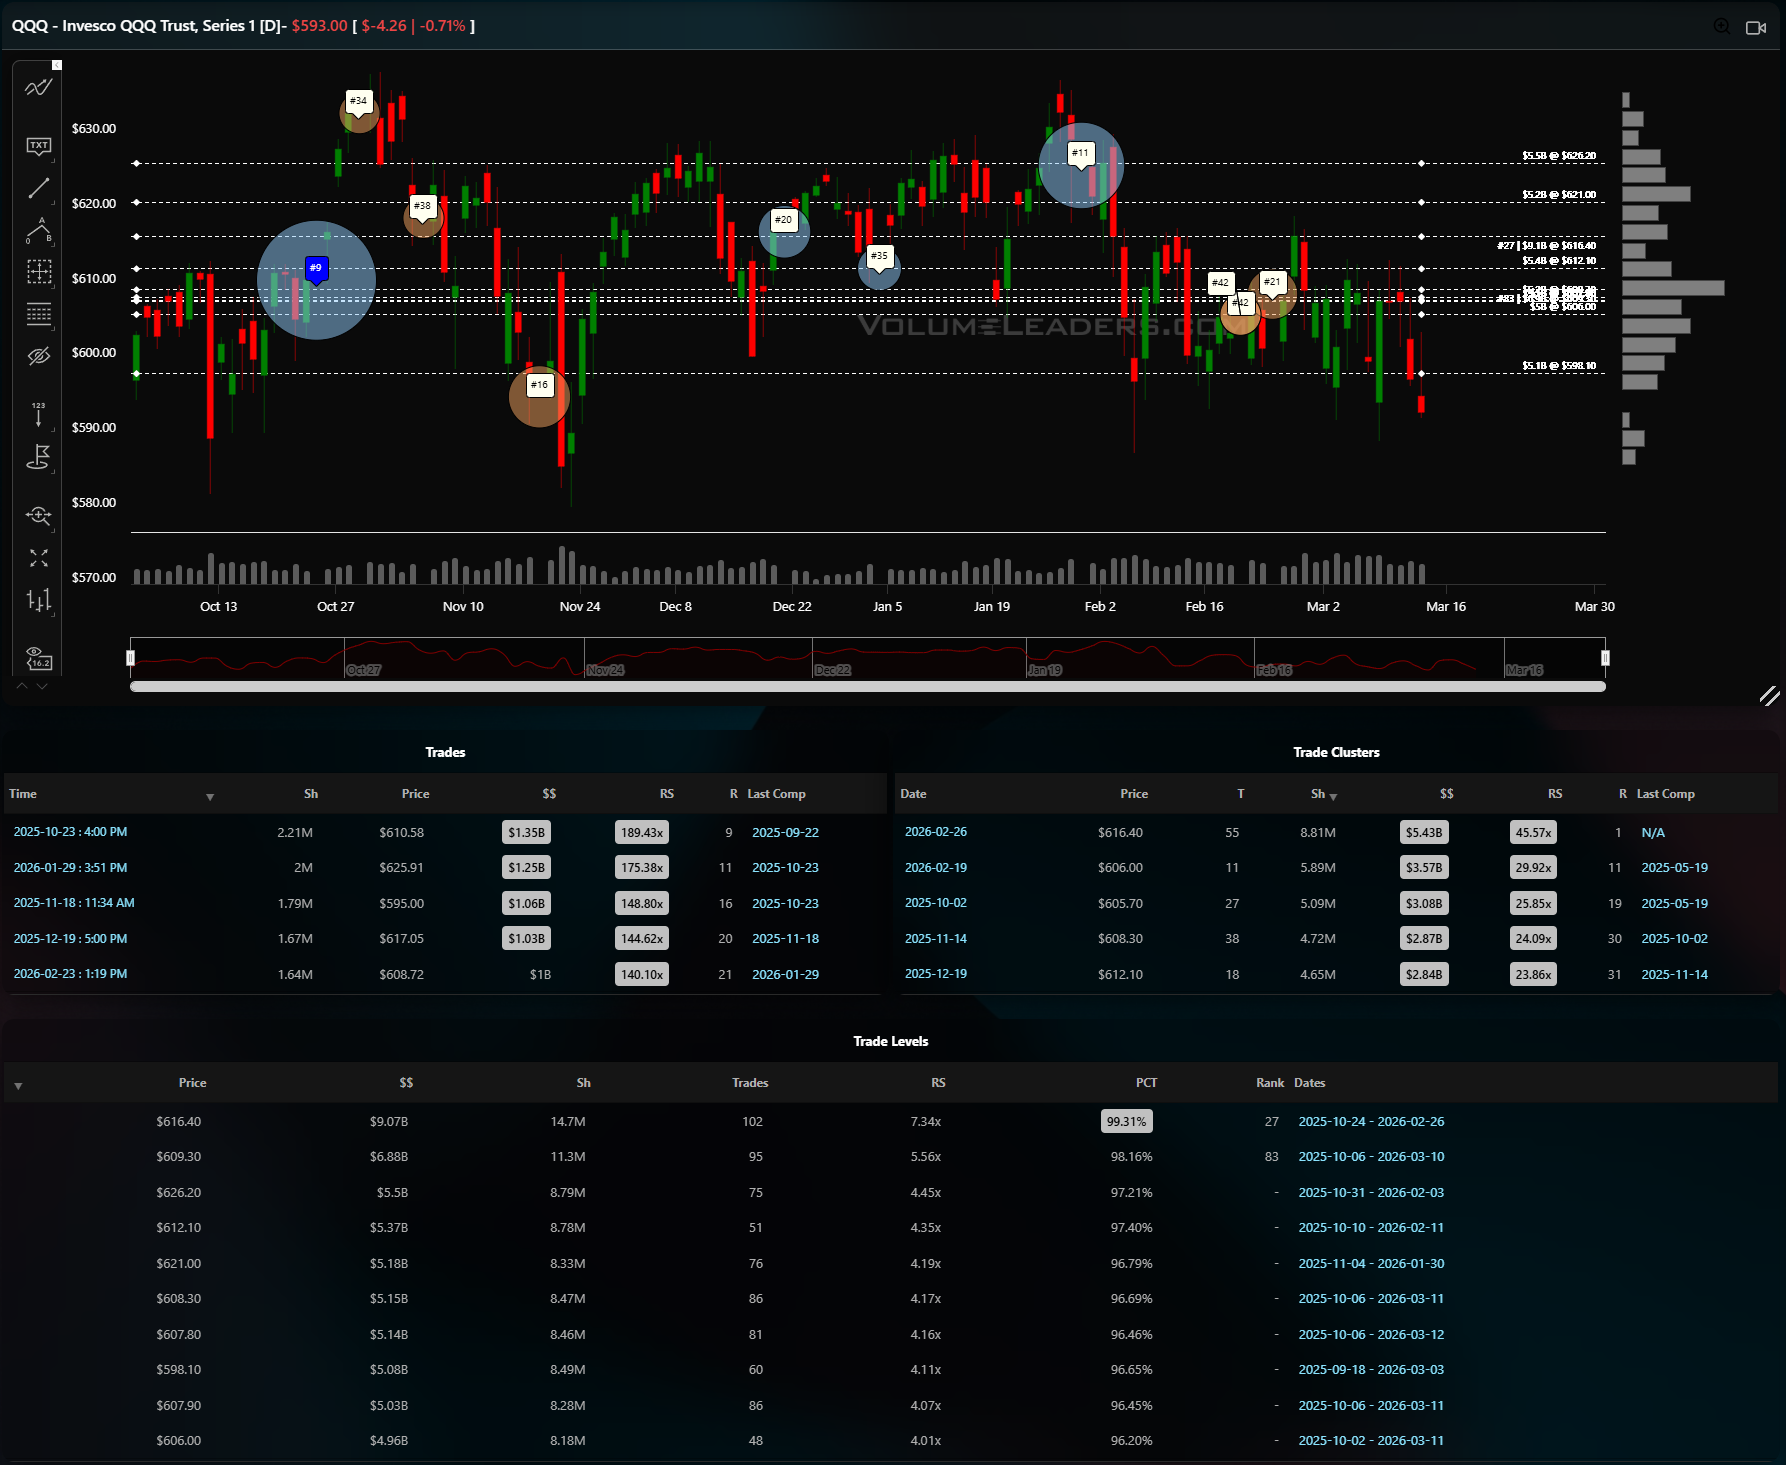This screenshot has width=1786, height=1465.
Task: Open date range 2025-10-24 - 2026-02-26
Action: [x=1371, y=1122]
